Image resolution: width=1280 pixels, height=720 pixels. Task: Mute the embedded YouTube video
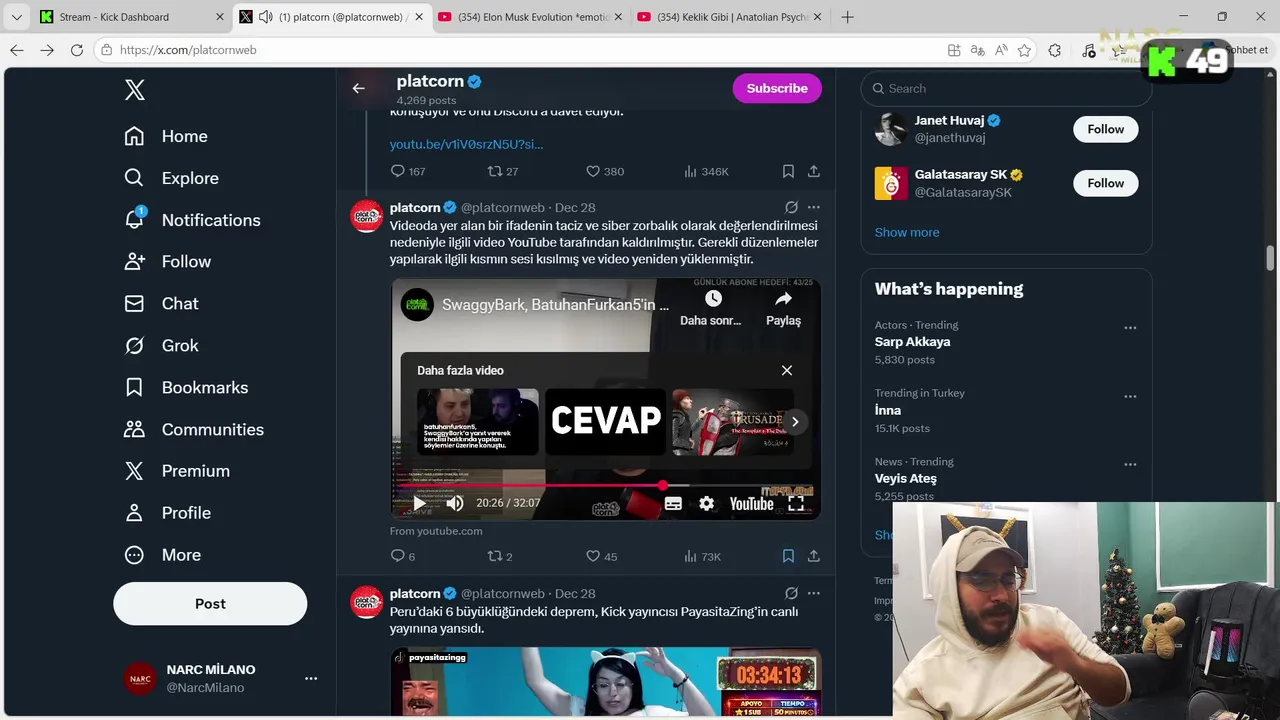coord(455,503)
